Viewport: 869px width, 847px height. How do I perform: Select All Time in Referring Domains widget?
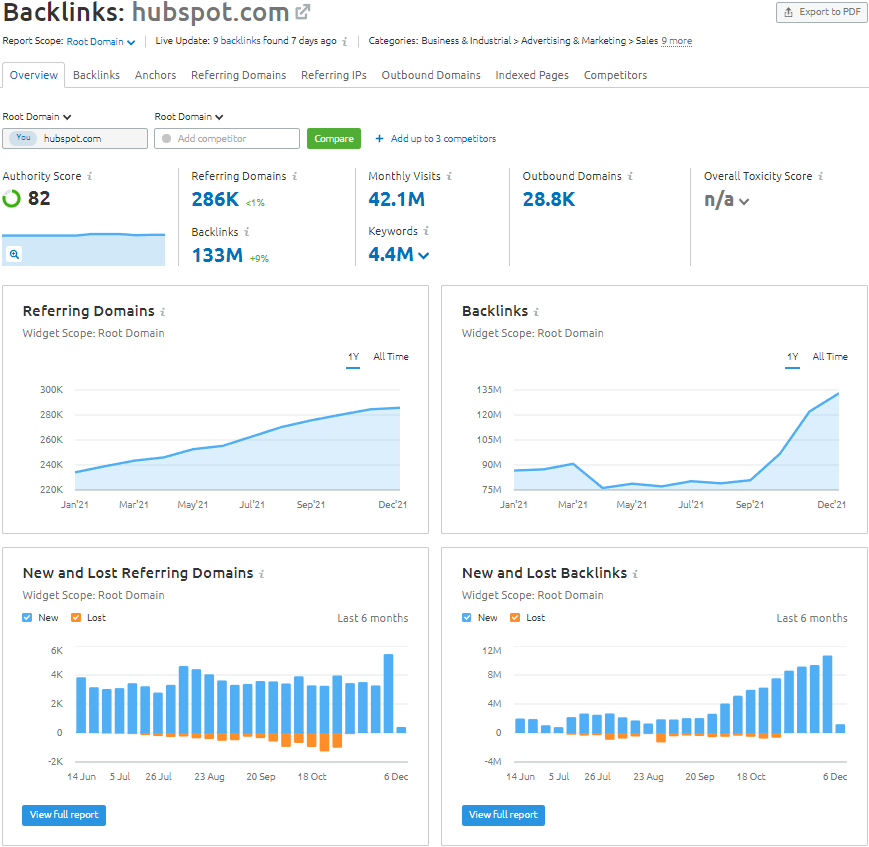pyautogui.click(x=391, y=357)
